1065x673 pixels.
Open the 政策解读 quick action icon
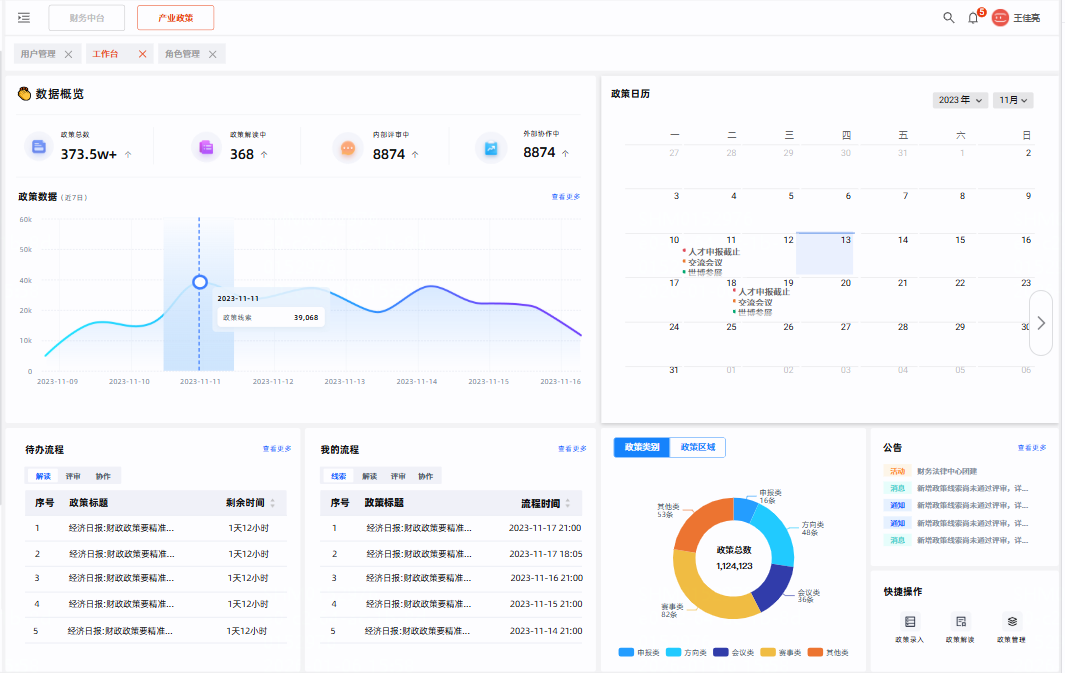coord(960,622)
